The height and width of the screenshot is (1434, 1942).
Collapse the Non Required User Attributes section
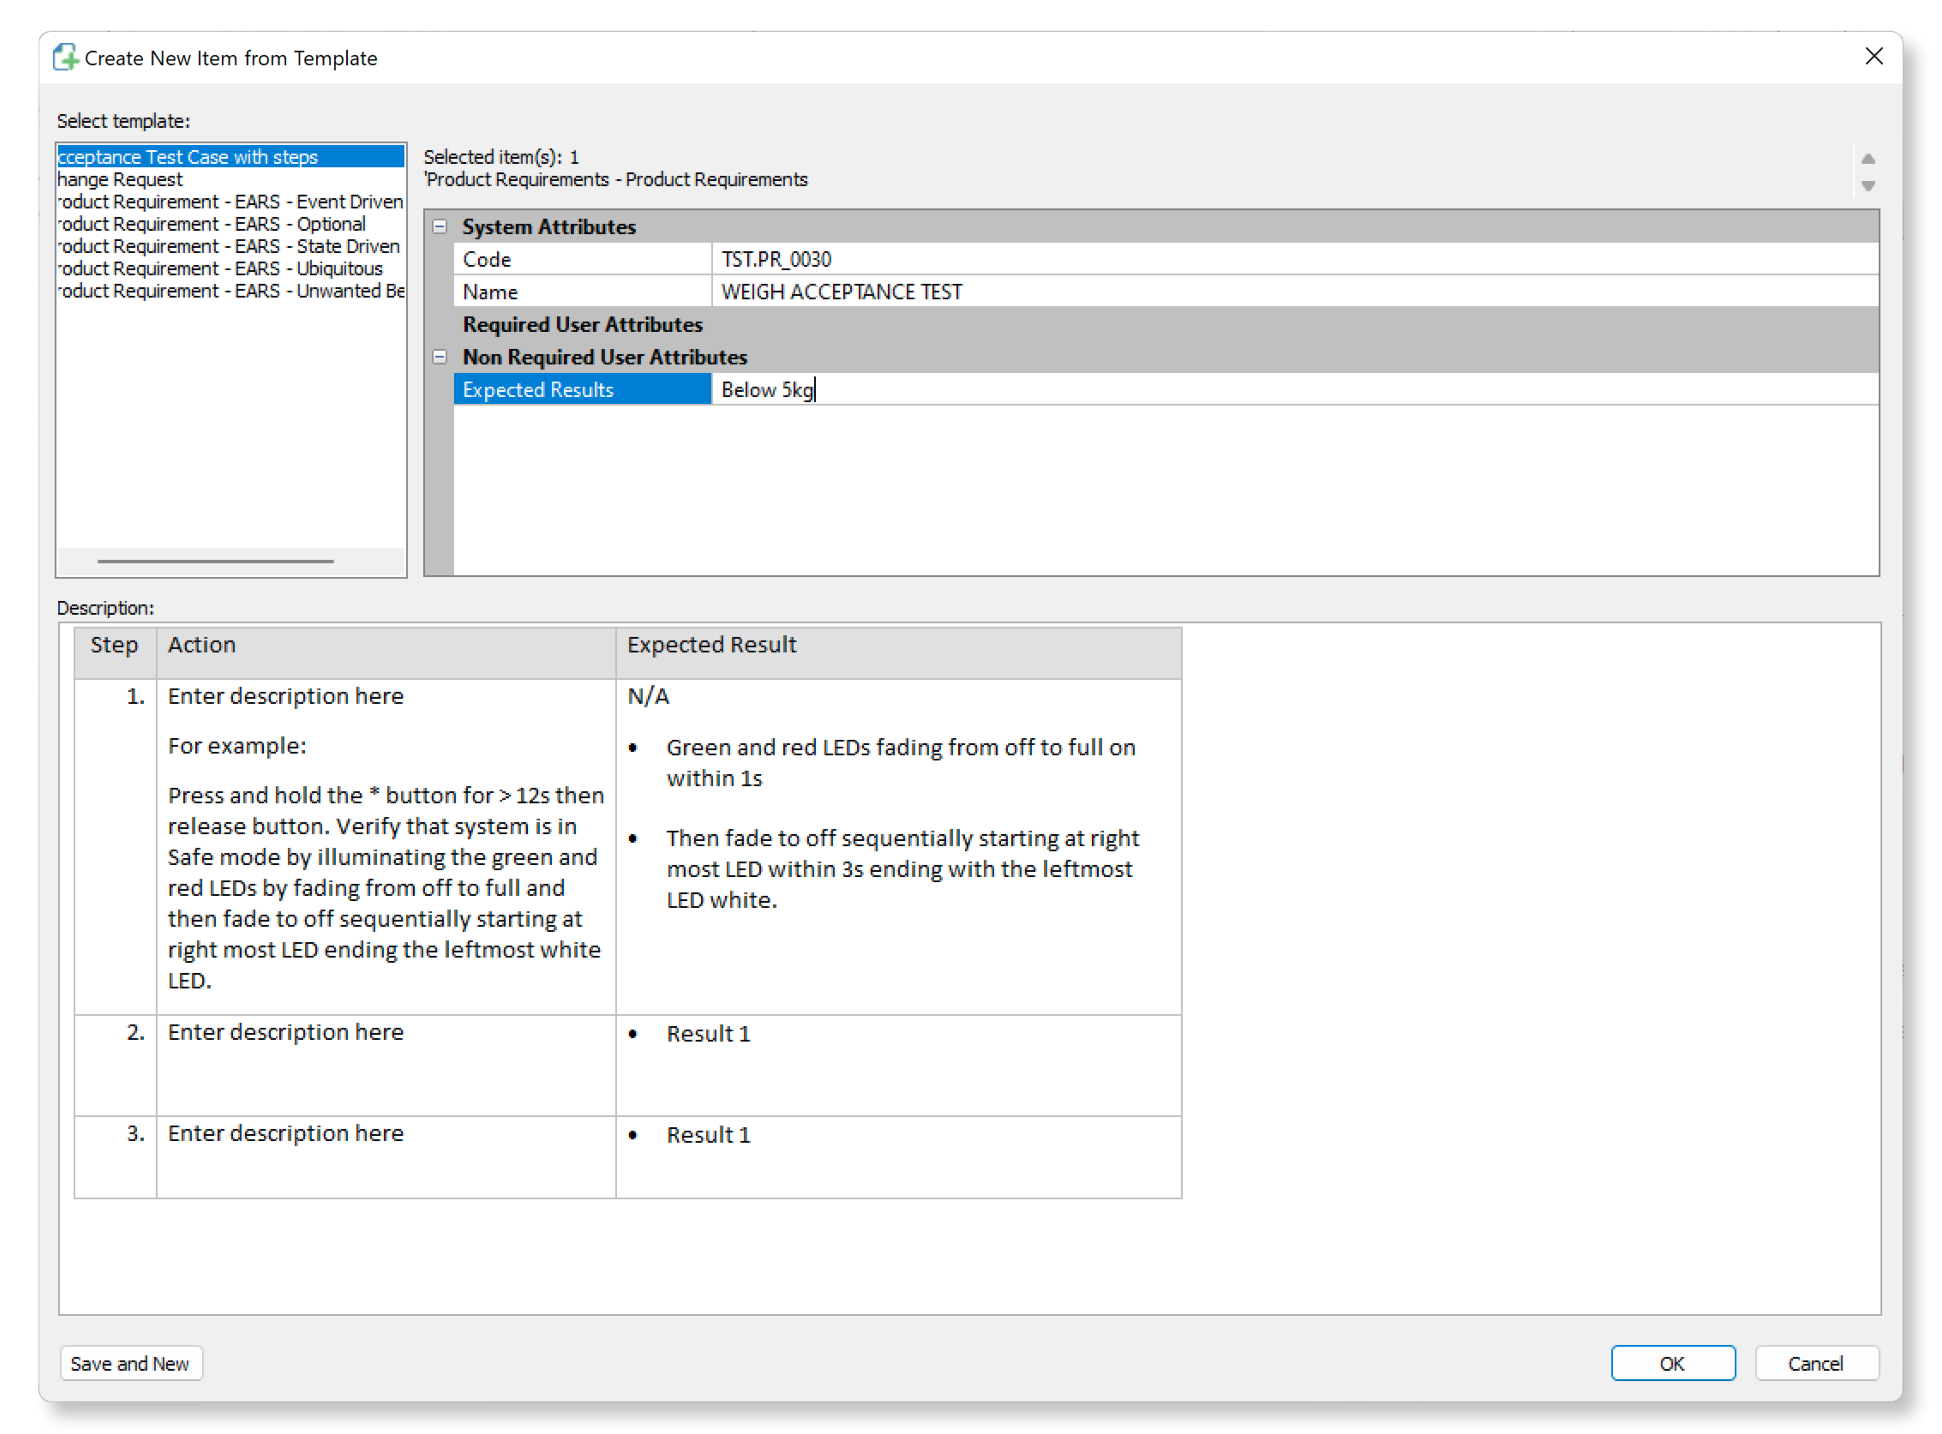[439, 357]
